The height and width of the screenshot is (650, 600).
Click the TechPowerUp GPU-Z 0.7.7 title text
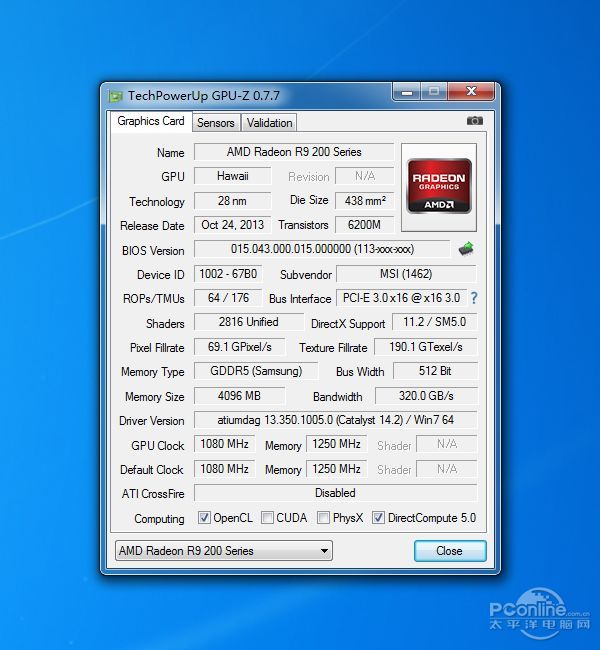point(204,96)
